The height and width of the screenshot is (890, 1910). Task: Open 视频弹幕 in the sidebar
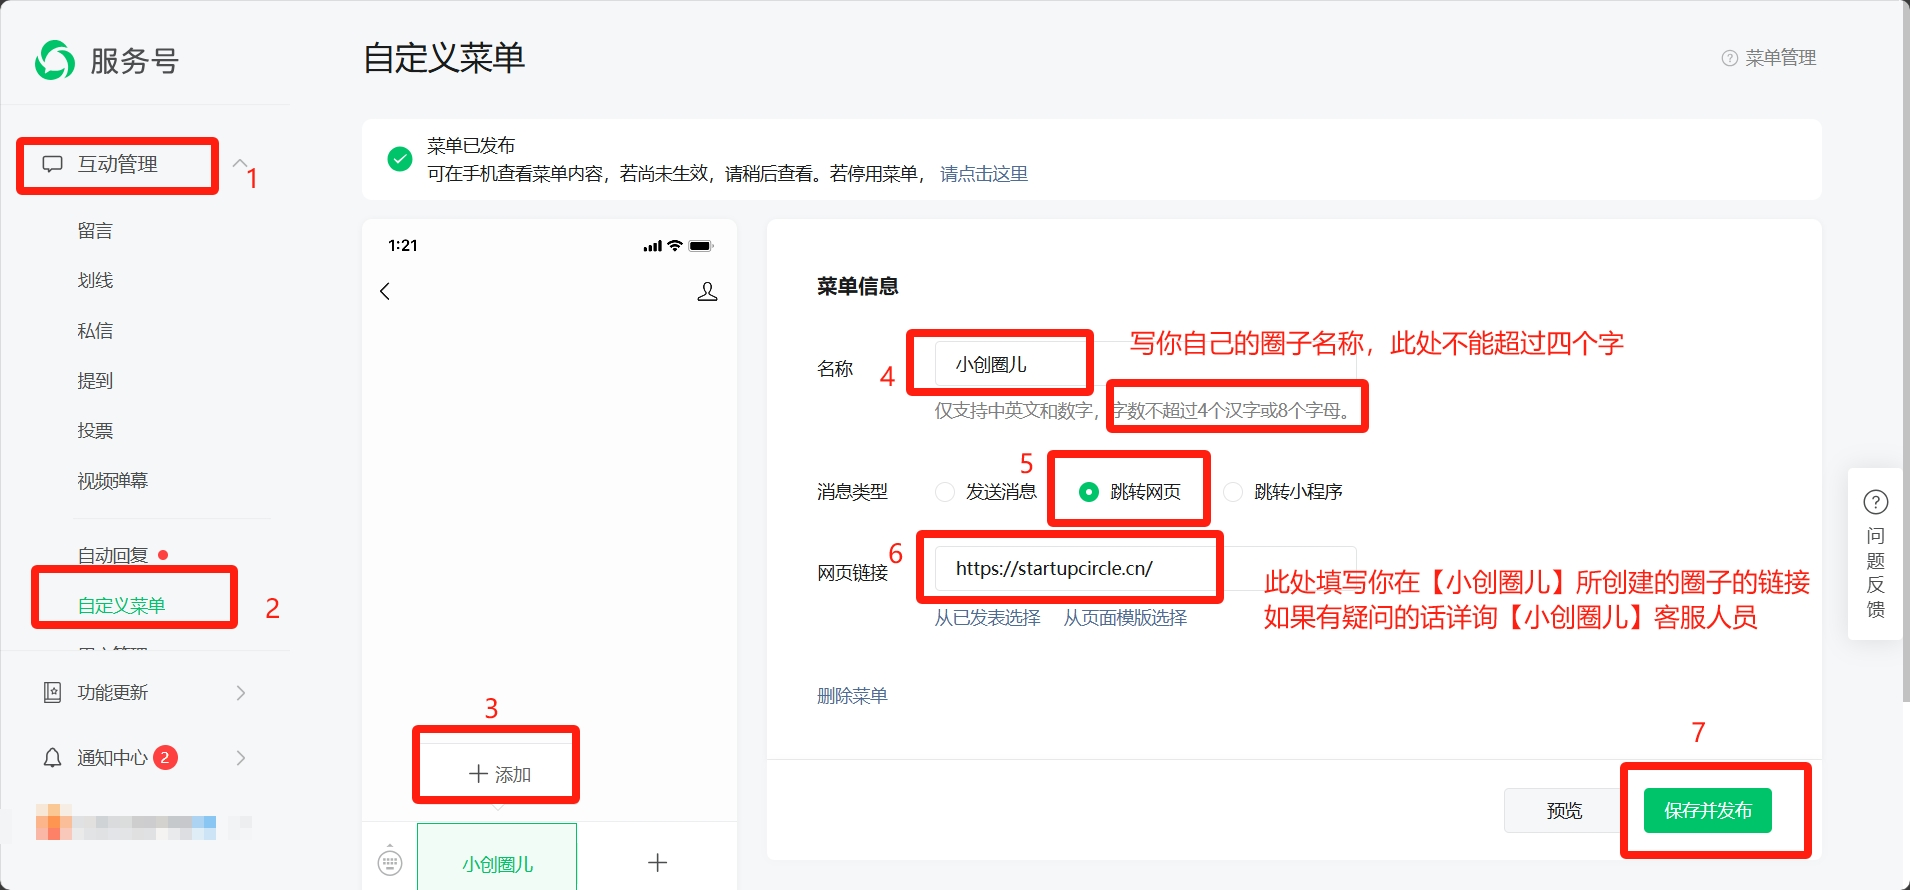click(112, 481)
